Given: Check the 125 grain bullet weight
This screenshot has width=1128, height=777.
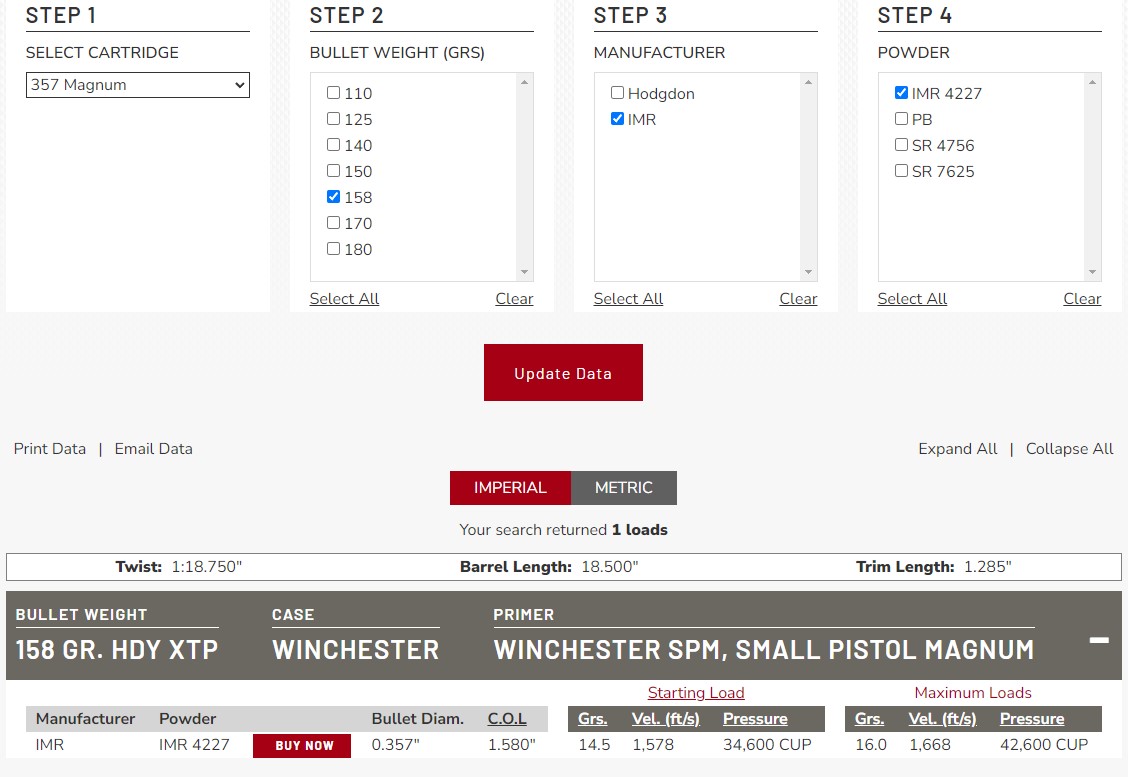Looking at the screenshot, I should (x=334, y=119).
